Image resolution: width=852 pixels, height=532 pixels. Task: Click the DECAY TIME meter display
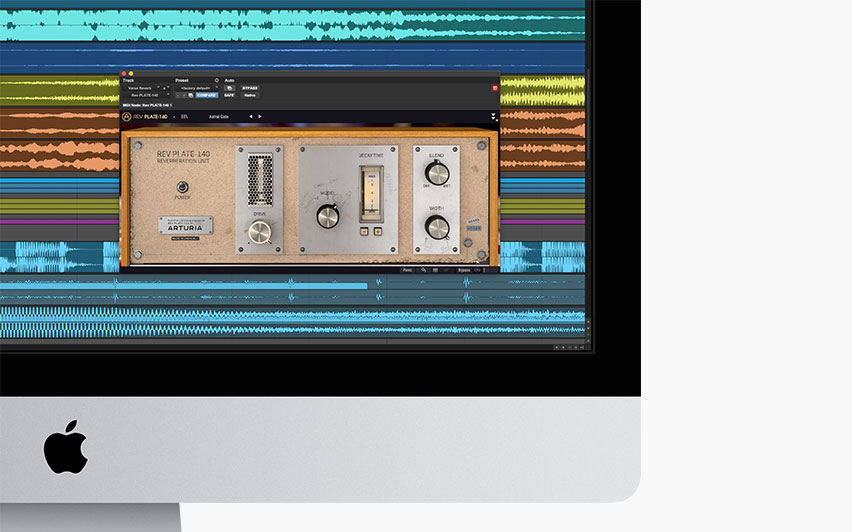[372, 194]
